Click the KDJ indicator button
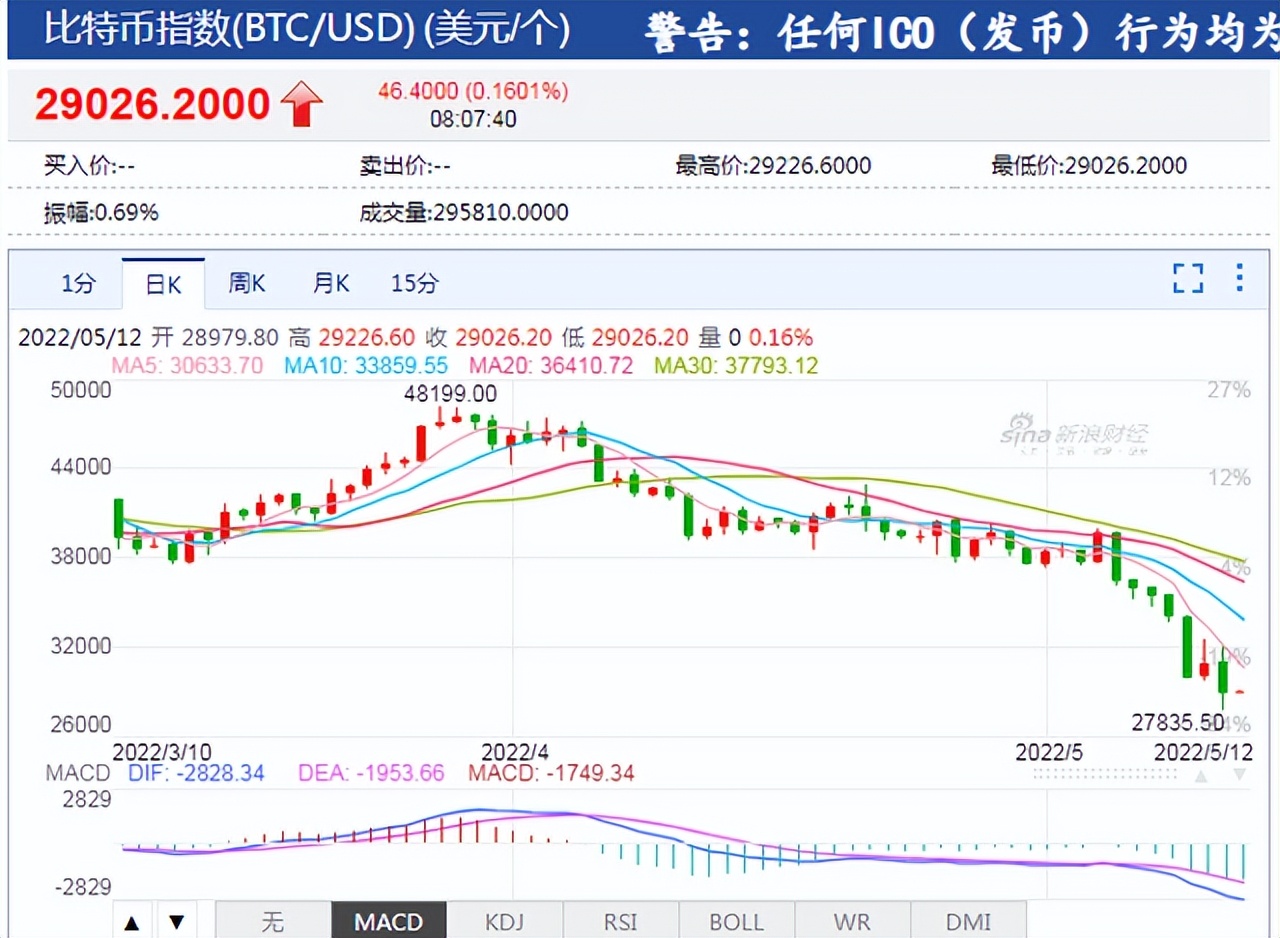The height and width of the screenshot is (938, 1280). pyautogui.click(x=505, y=921)
